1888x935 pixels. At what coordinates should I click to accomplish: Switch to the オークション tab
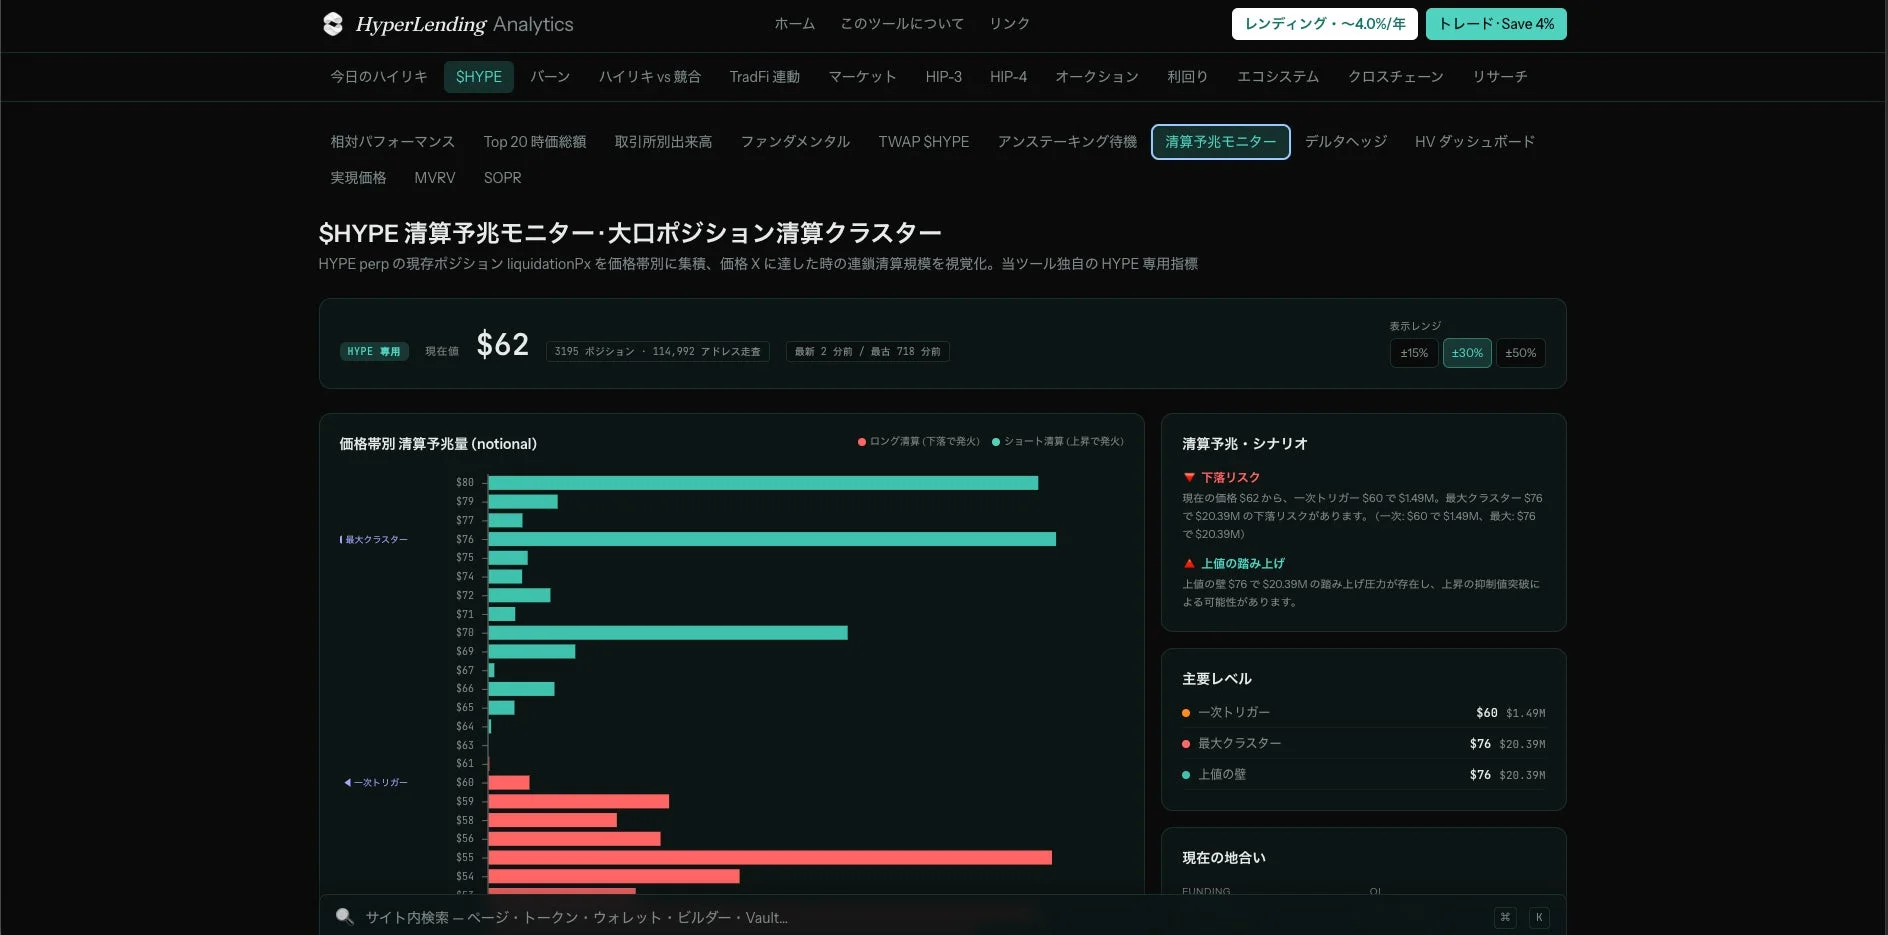pyautogui.click(x=1097, y=77)
